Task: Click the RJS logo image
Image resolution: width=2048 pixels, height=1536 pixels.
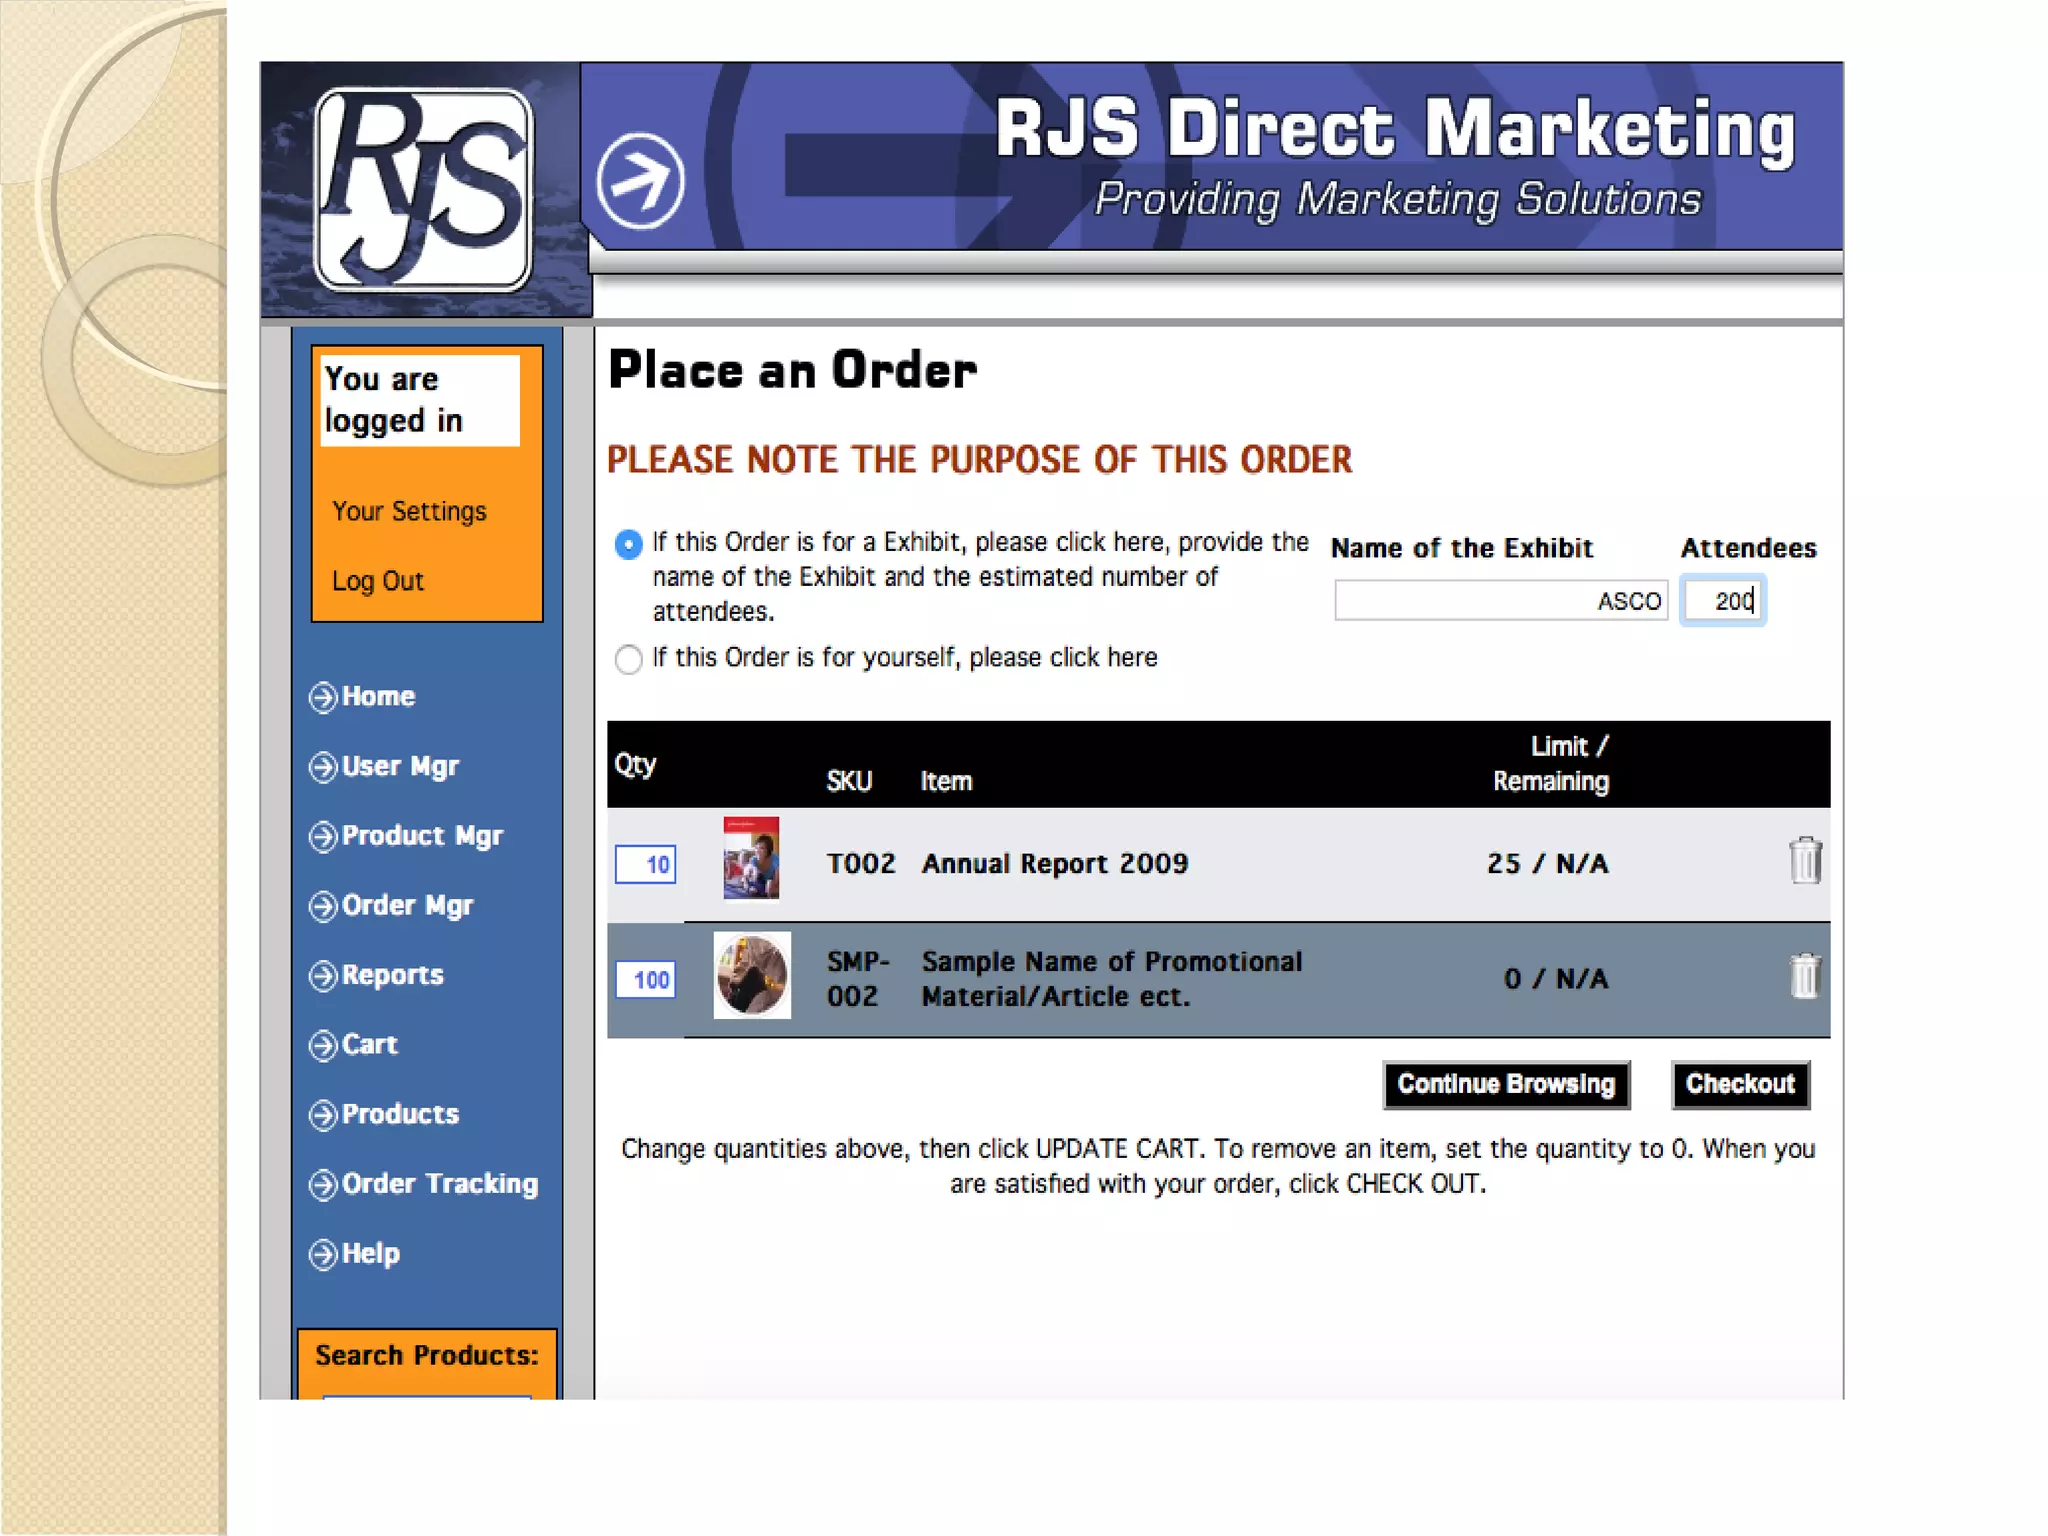Action: pos(423,190)
